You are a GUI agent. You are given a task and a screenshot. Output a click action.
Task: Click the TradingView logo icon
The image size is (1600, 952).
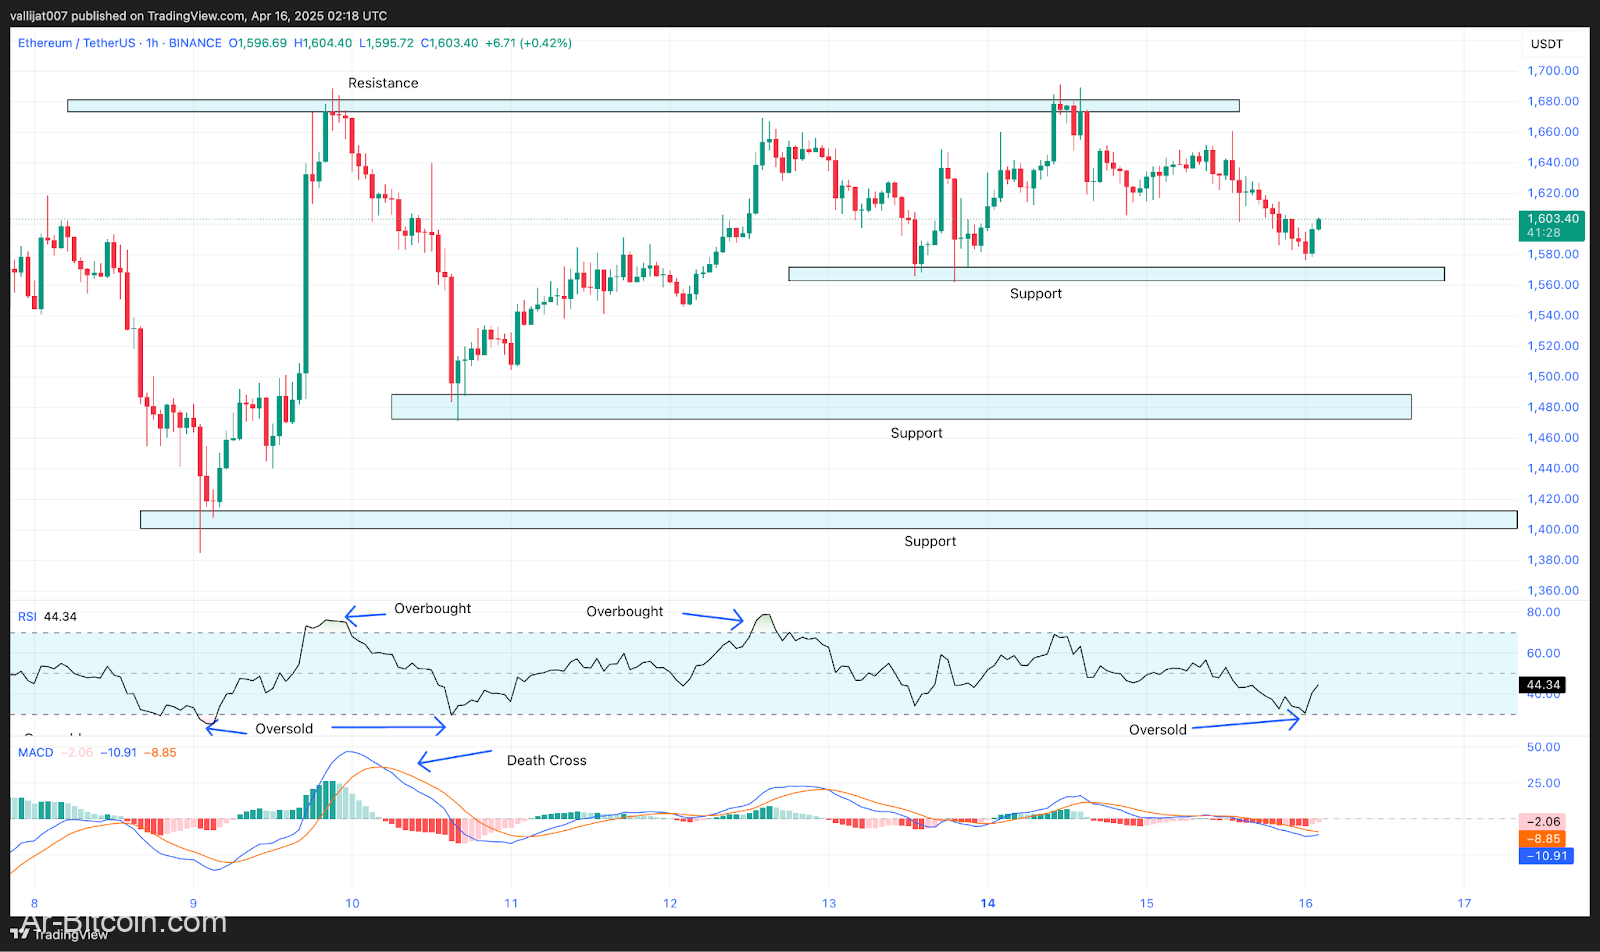click(20, 934)
